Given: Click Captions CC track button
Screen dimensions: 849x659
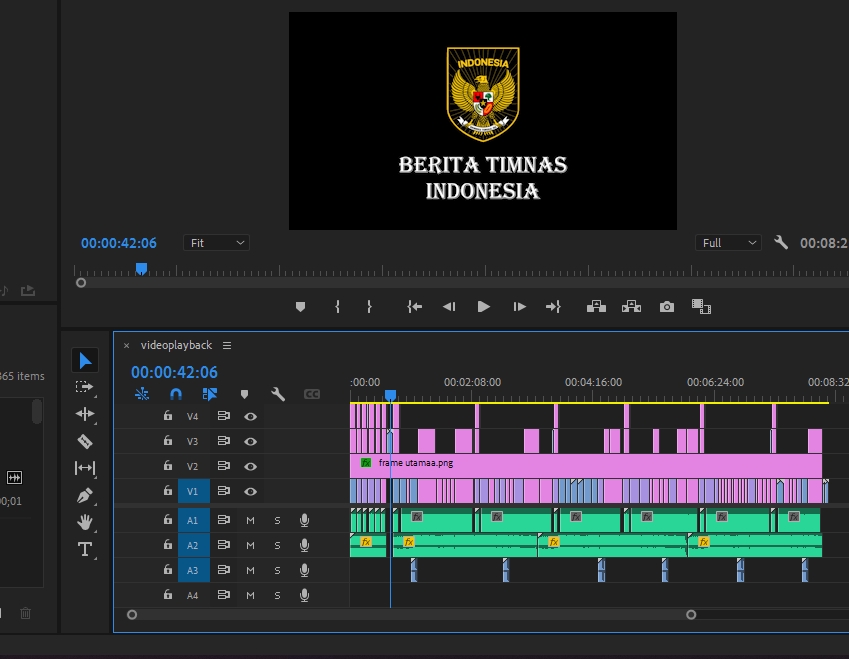Looking at the screenshot, I should [312, 394].
